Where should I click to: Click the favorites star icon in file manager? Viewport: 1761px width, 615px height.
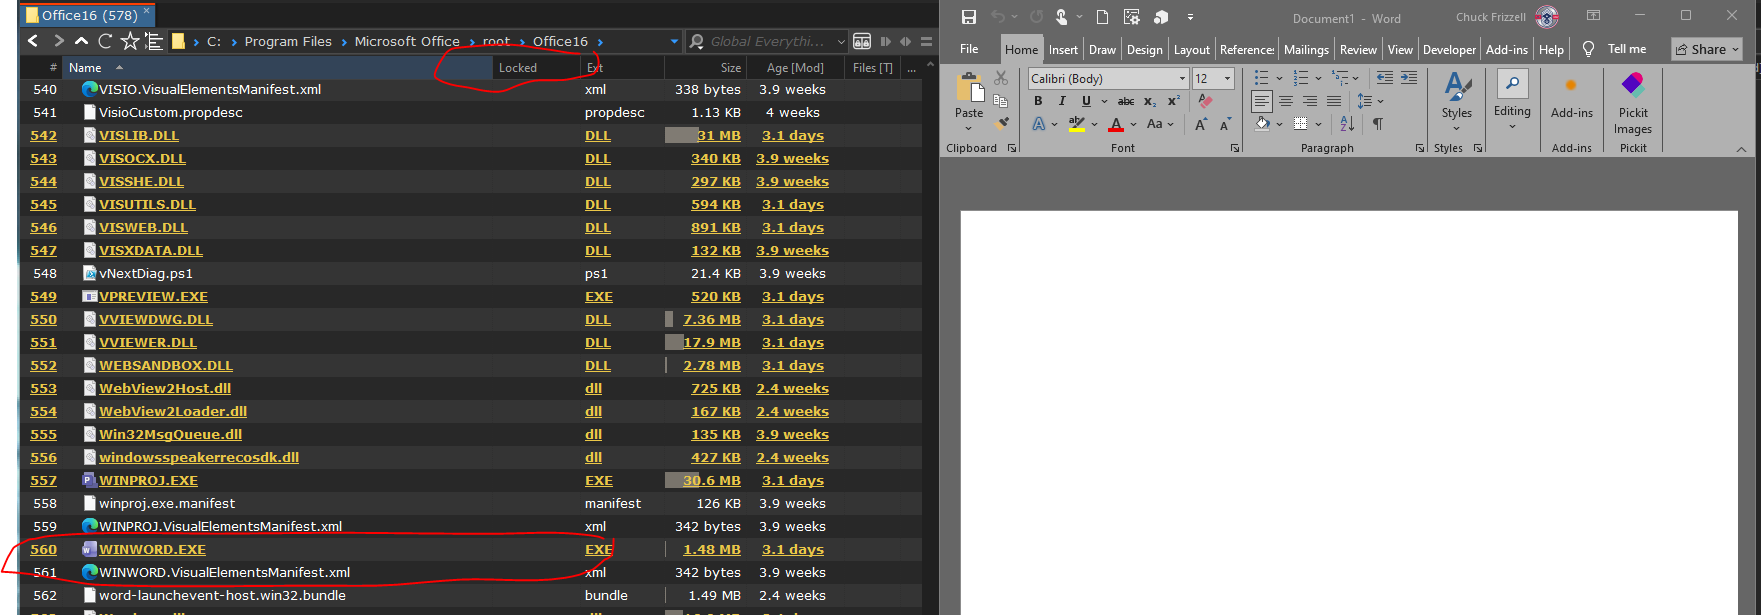coord(130,41)
